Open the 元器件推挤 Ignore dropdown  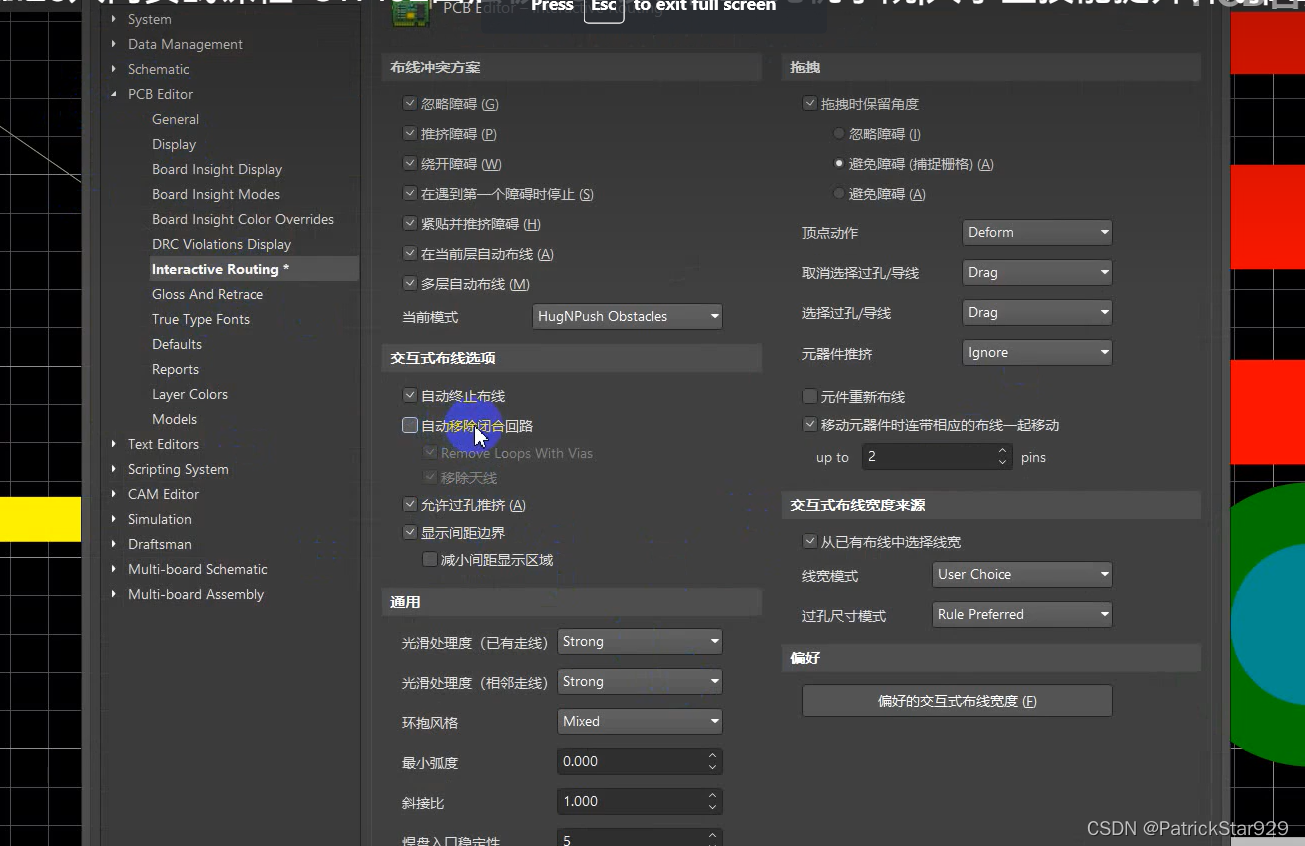coord(1037,352)
